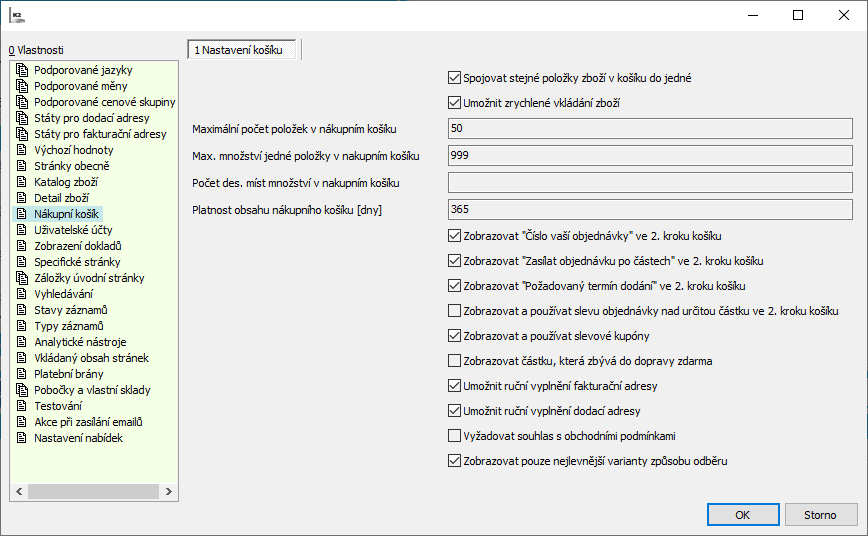868x536 pixels.
Task: Click the 0 Vlastnosti panel header
Action: pyautogui.click(x=36, y=50)
